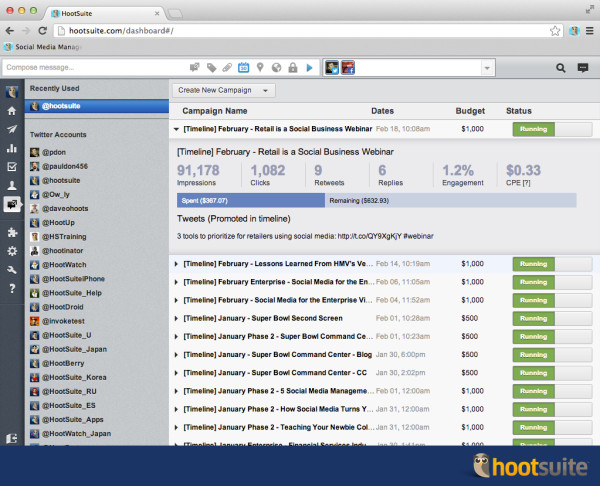Select @Ow_ly Twitter account
The height and width of the screenshot is (486, 600).
coord(50,195)
